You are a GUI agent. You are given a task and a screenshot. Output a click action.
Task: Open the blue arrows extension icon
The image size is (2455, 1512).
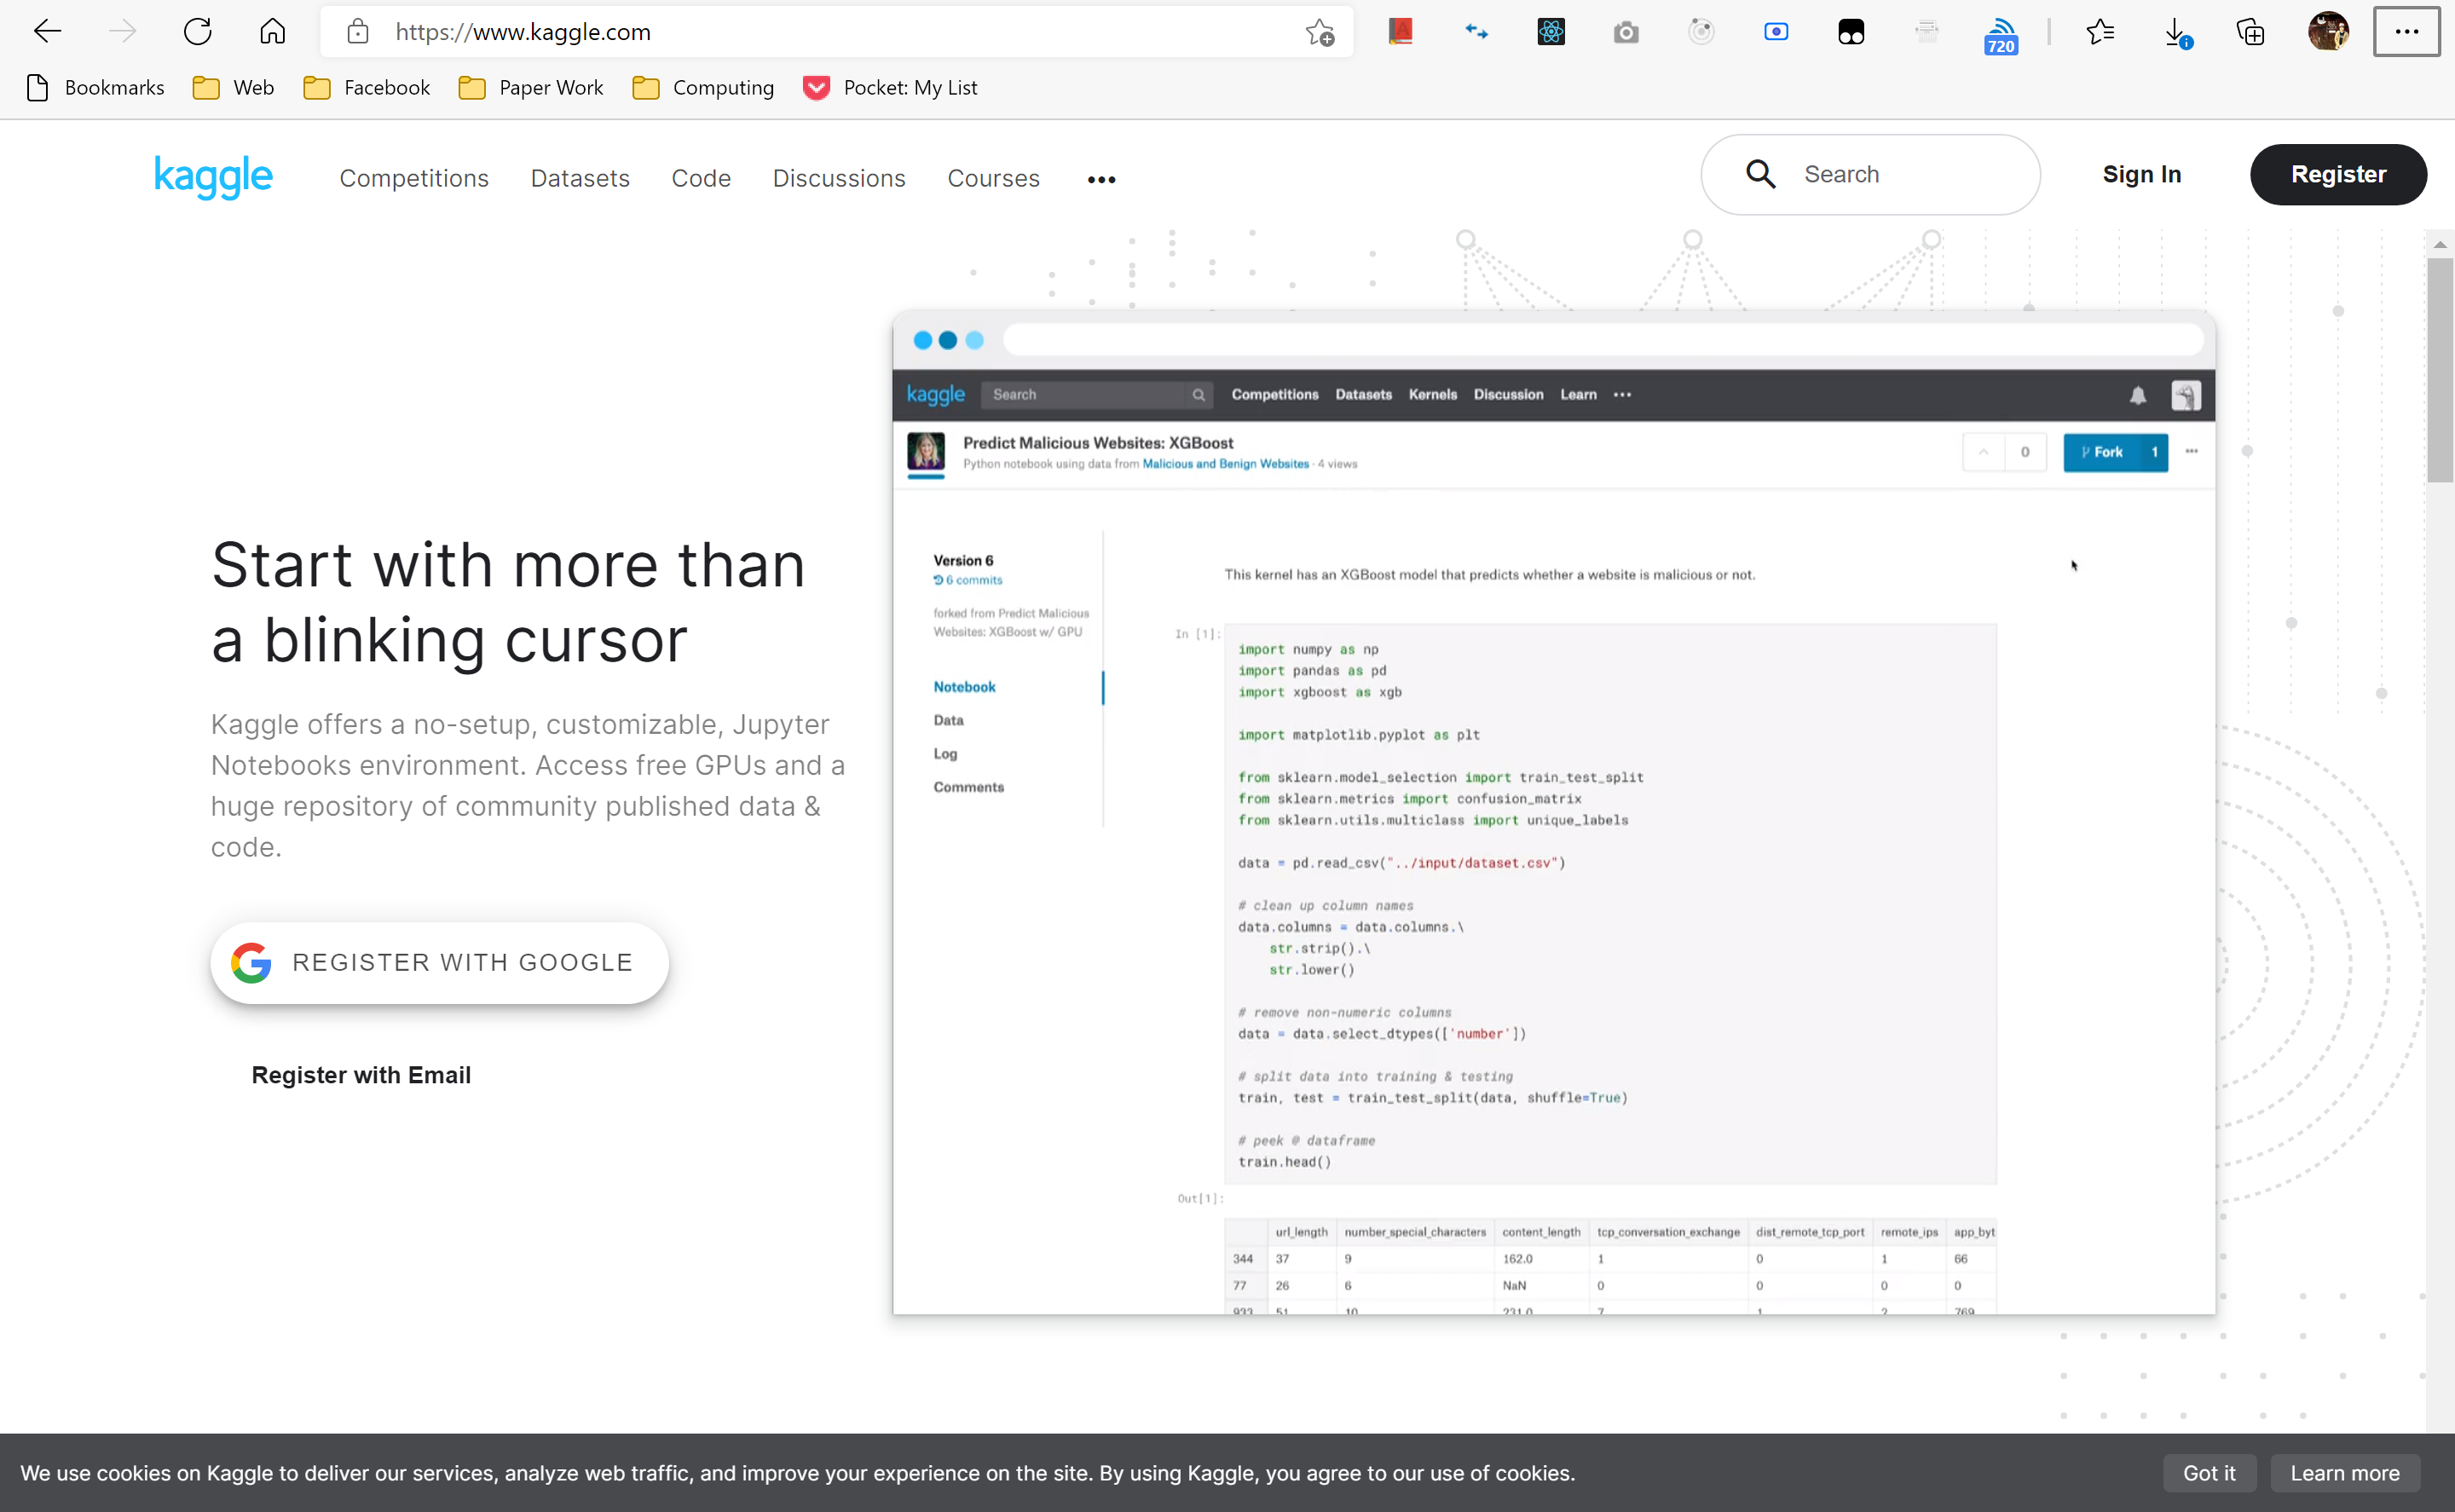(x=1476, y=32)
